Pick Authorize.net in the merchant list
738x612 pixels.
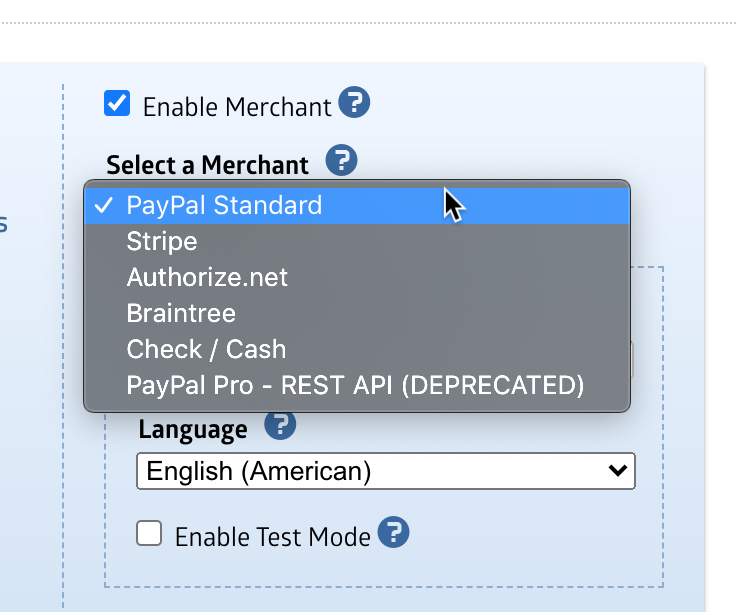207,277
